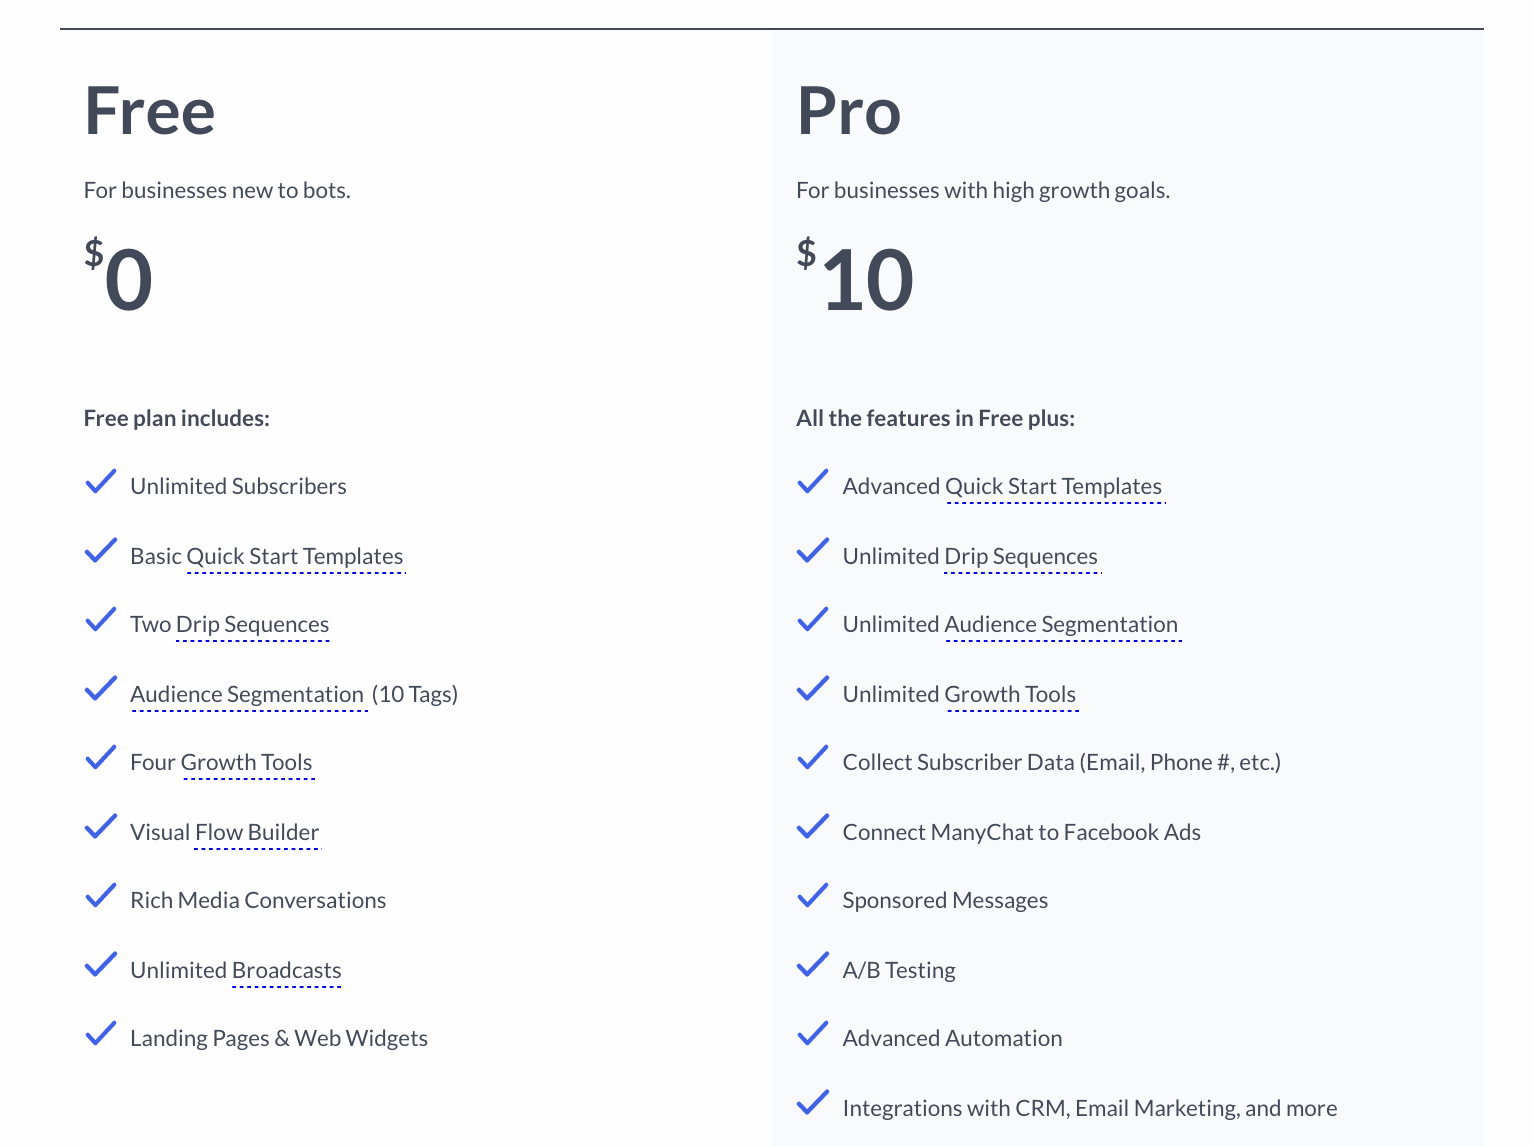Image resolution: width=1534 pixels, height=1146 pixels.
Task: Click the Pro plan heading
Action: 849,111
